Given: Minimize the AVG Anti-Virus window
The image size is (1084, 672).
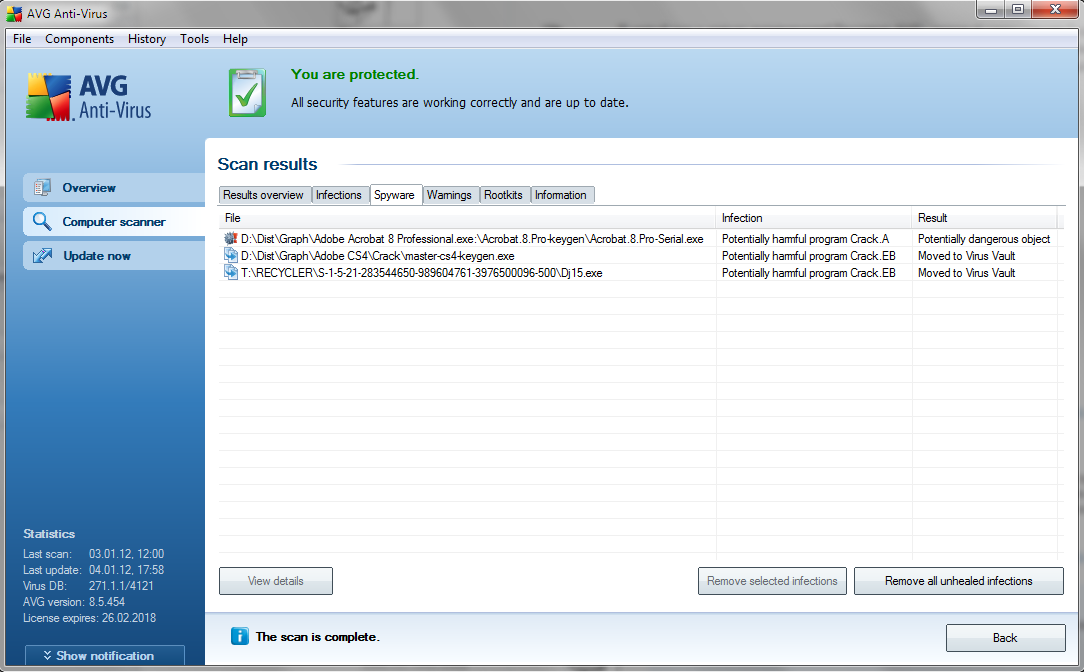Looking at the screenshot, I should (x=991, y=10).
